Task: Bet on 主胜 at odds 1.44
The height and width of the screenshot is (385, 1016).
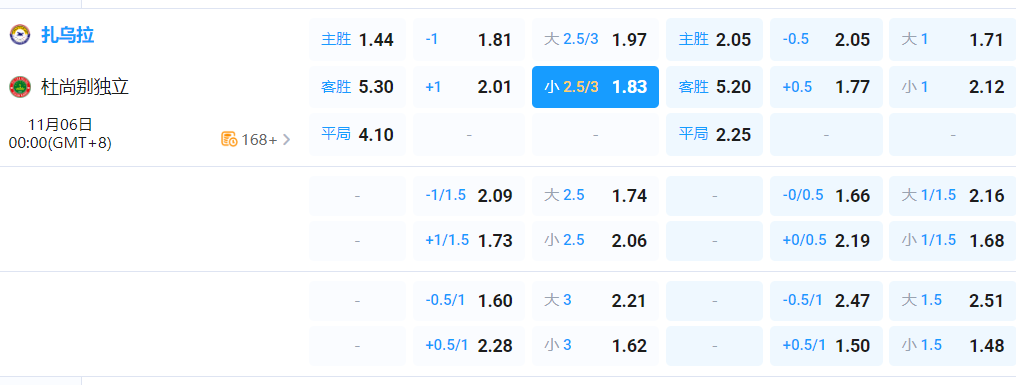Action: (x=358, y=40)
